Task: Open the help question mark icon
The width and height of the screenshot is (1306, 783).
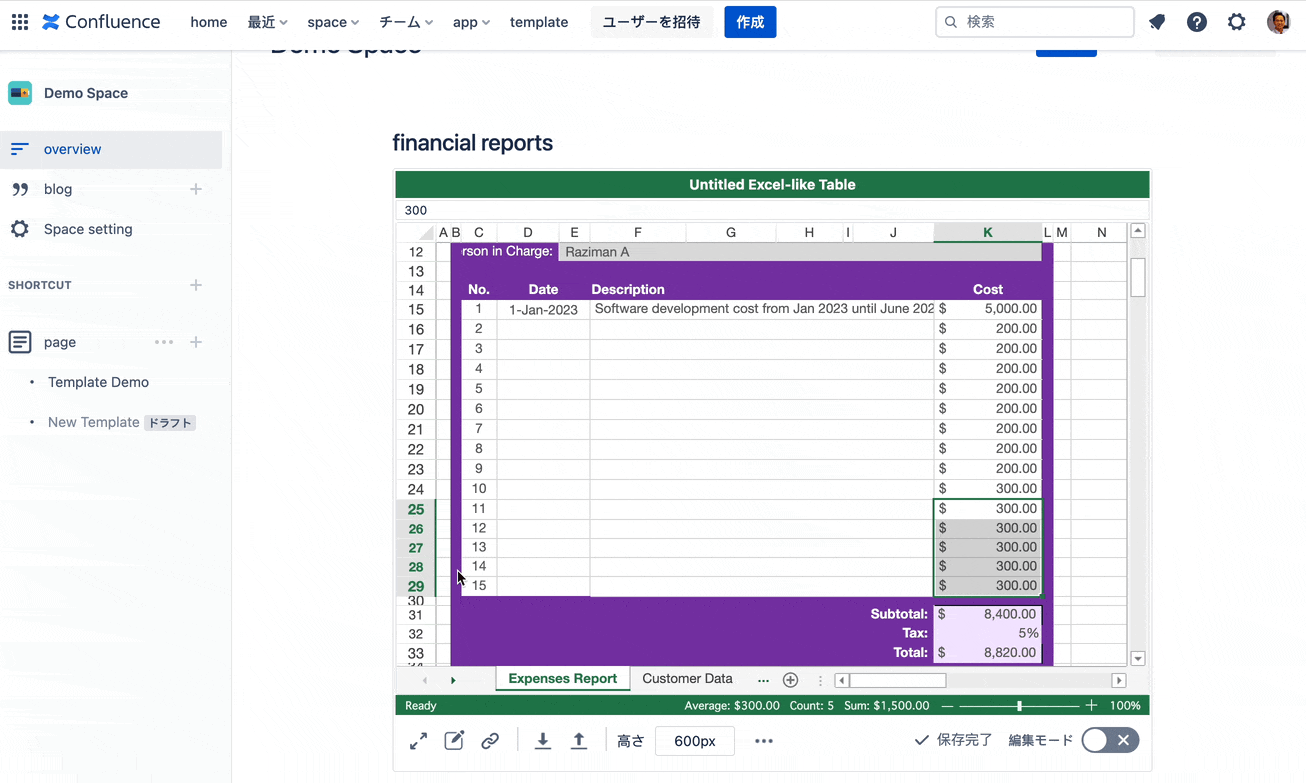Action: (1196, 21)
